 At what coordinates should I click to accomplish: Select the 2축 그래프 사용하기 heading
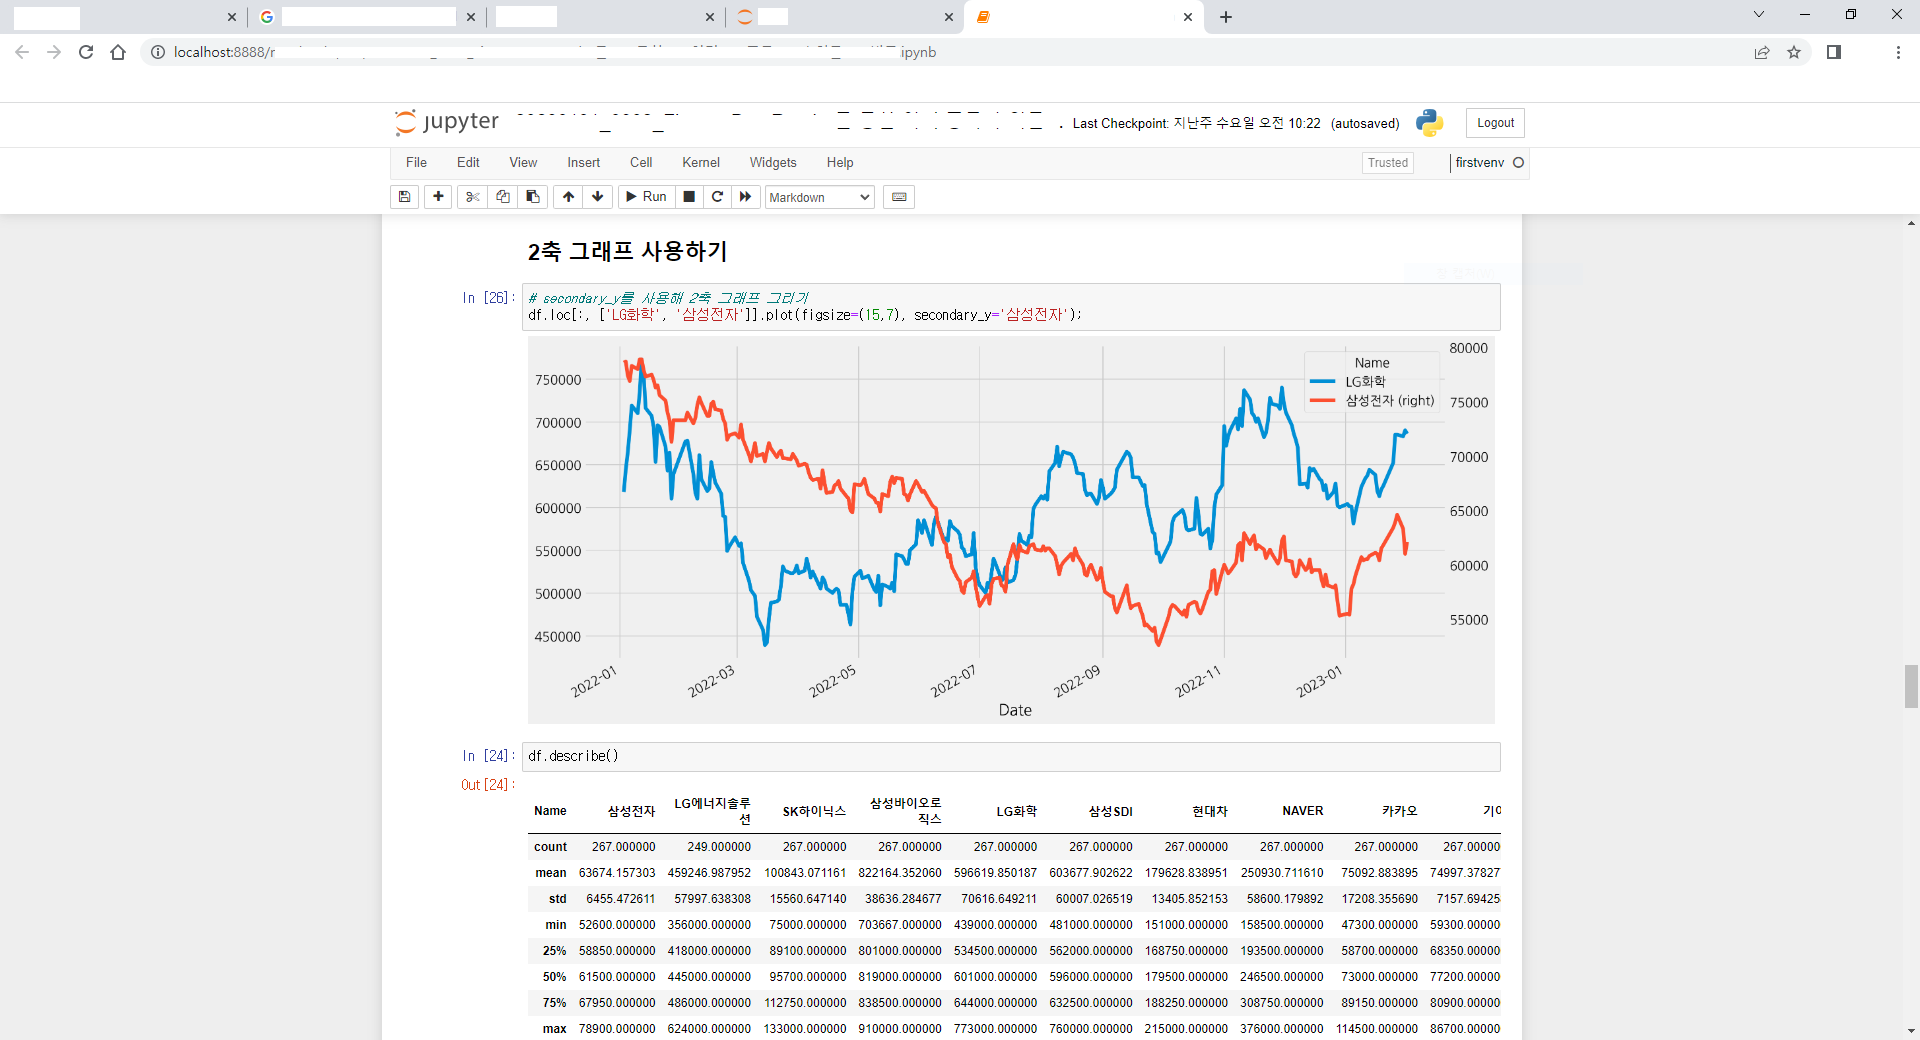pyautogui.click(x=627, y=251)
